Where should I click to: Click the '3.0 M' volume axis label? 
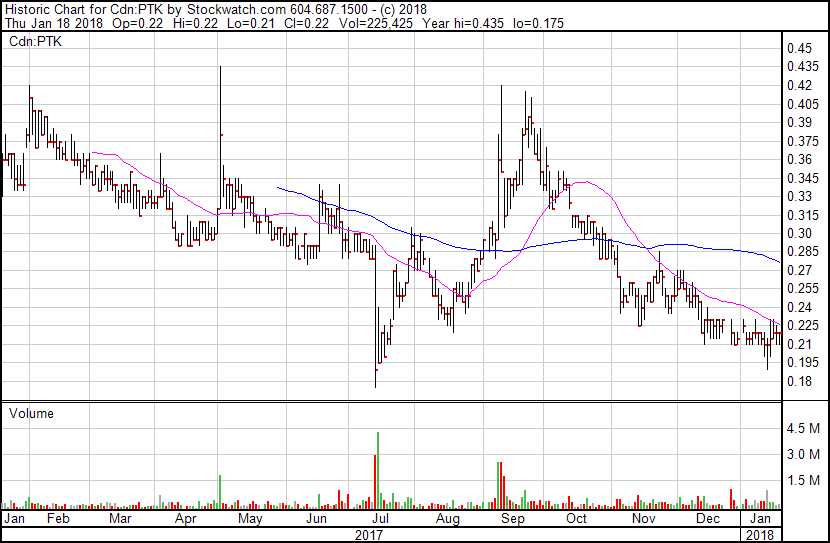pyautogui.click(x=802, y=454)
